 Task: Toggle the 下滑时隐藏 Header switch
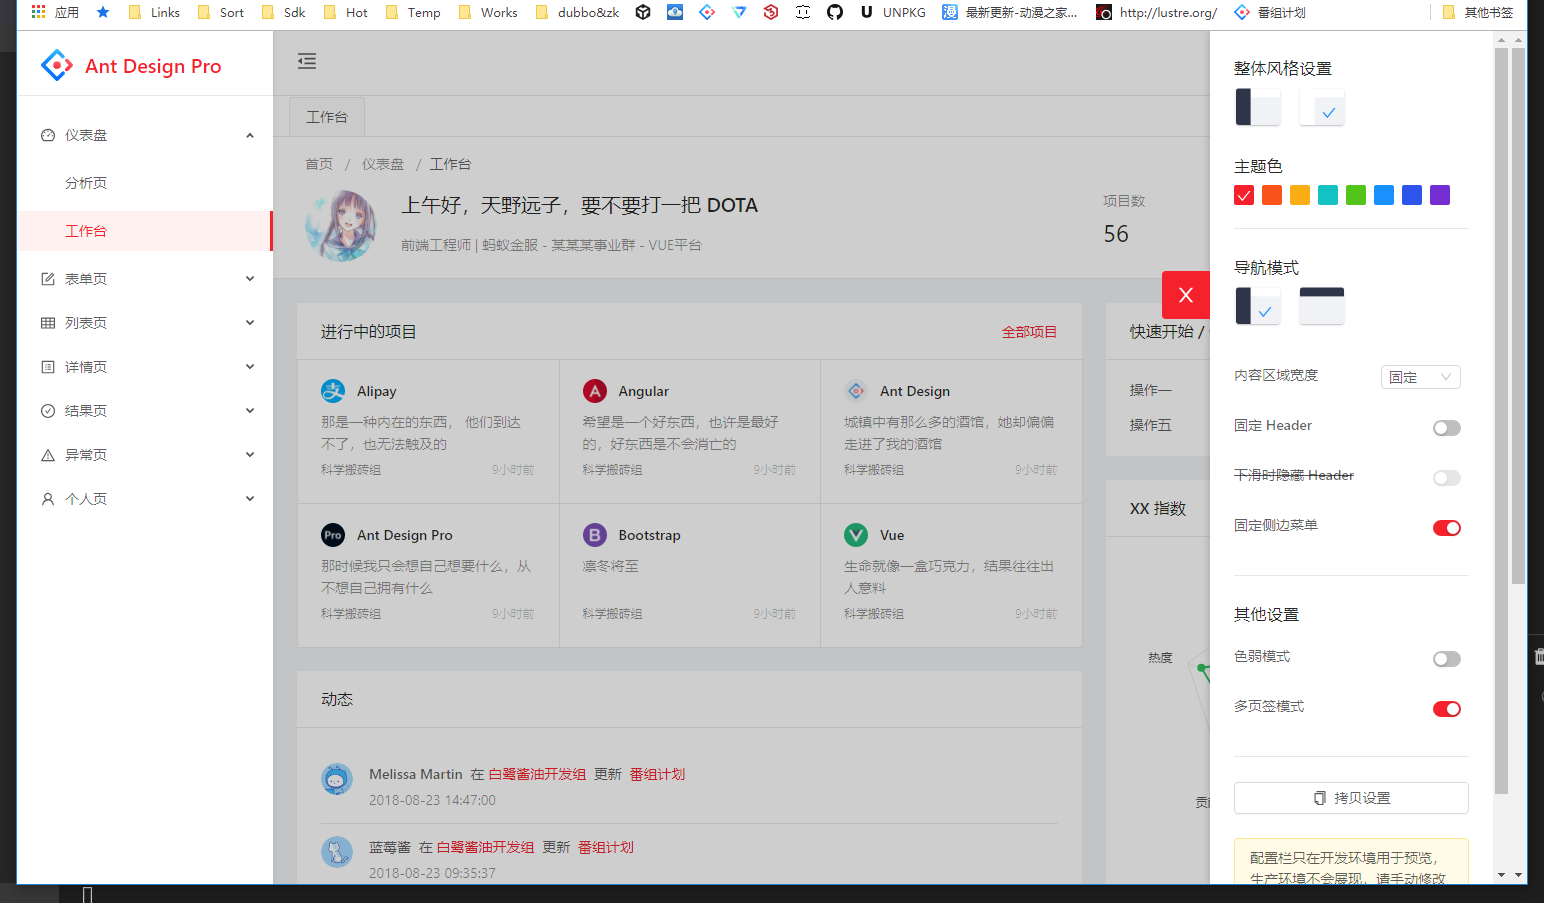(x=1447, y=478)
